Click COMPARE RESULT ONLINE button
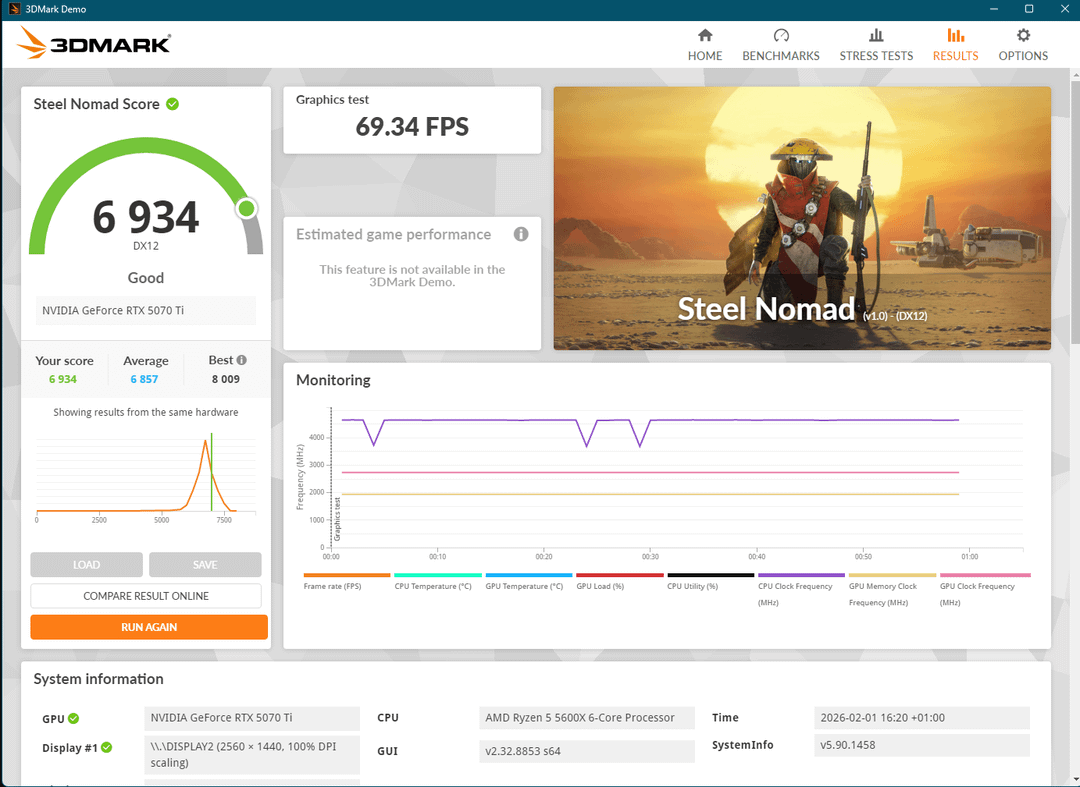1080x787 pixels. (146, 596)
